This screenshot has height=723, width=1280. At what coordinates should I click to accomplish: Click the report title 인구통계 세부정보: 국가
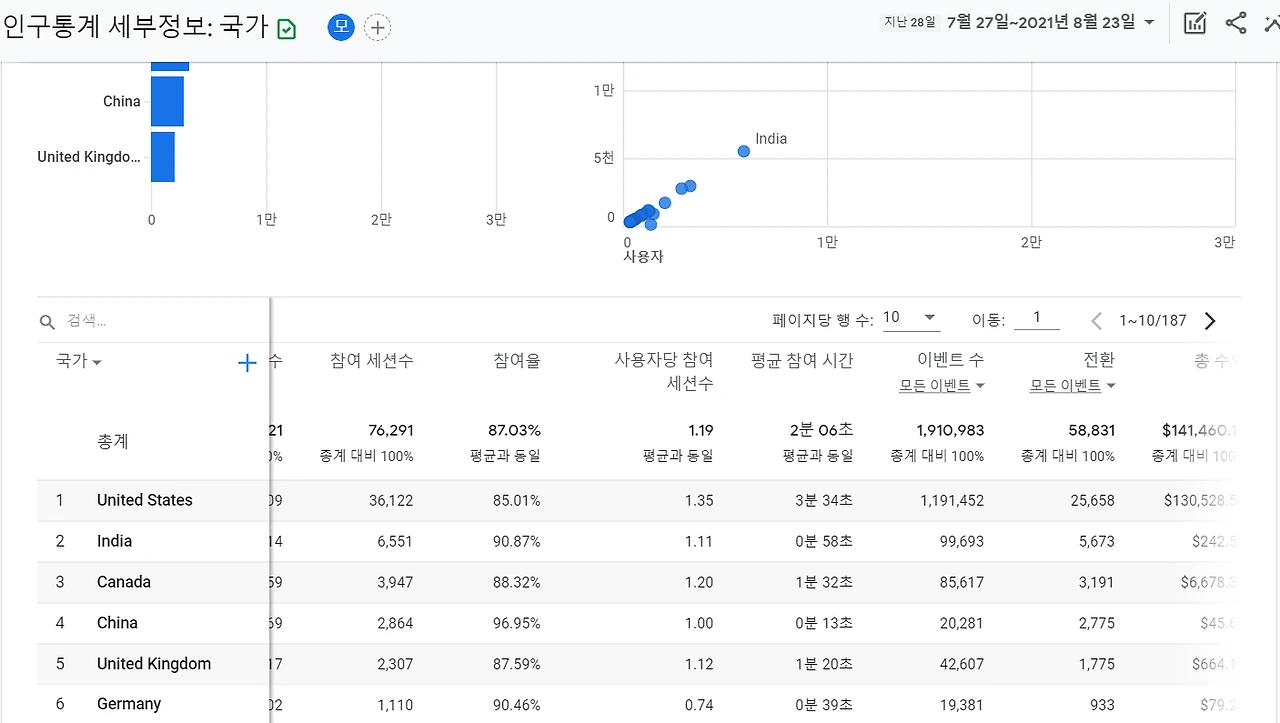[x=136, y=26]
